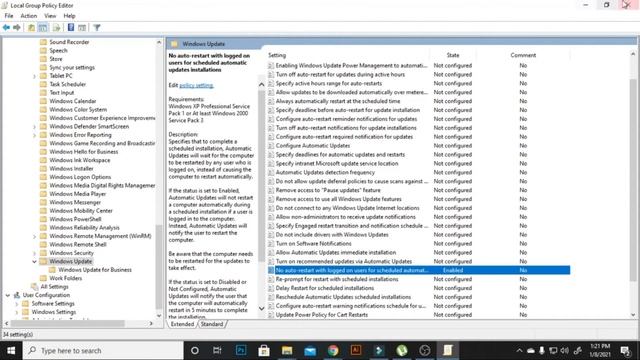Screen dimensions: 640x360
Task: Show hidden tray icons chevron
Action: pyautogui.click(x=519, y=351)
